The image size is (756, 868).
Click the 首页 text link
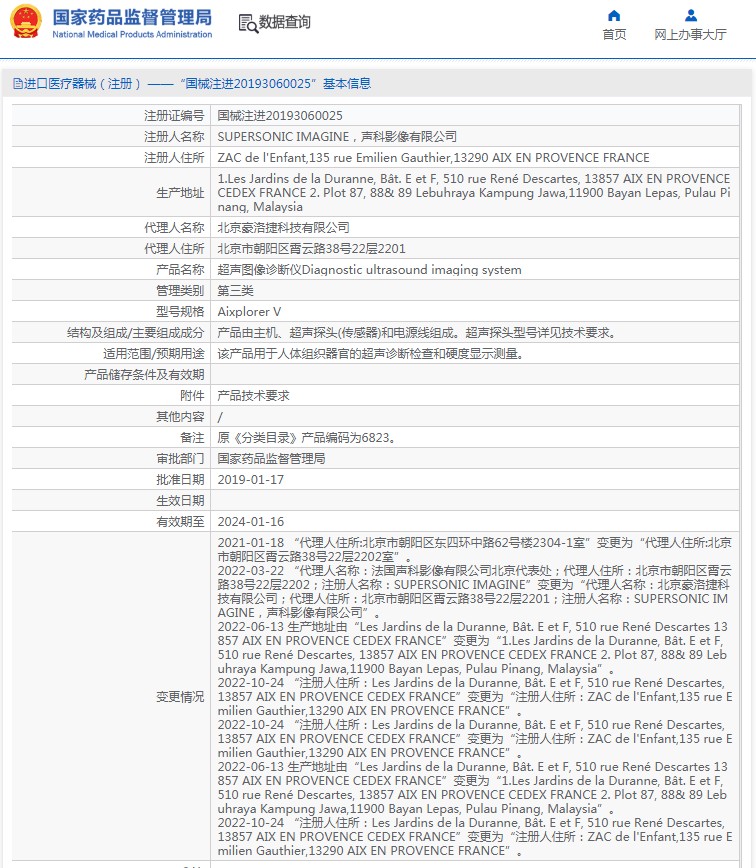click(614, 34)
